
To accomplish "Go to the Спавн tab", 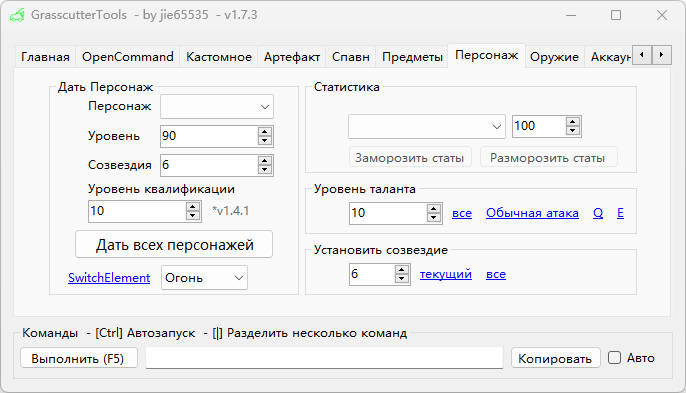I will coord(351,57).
